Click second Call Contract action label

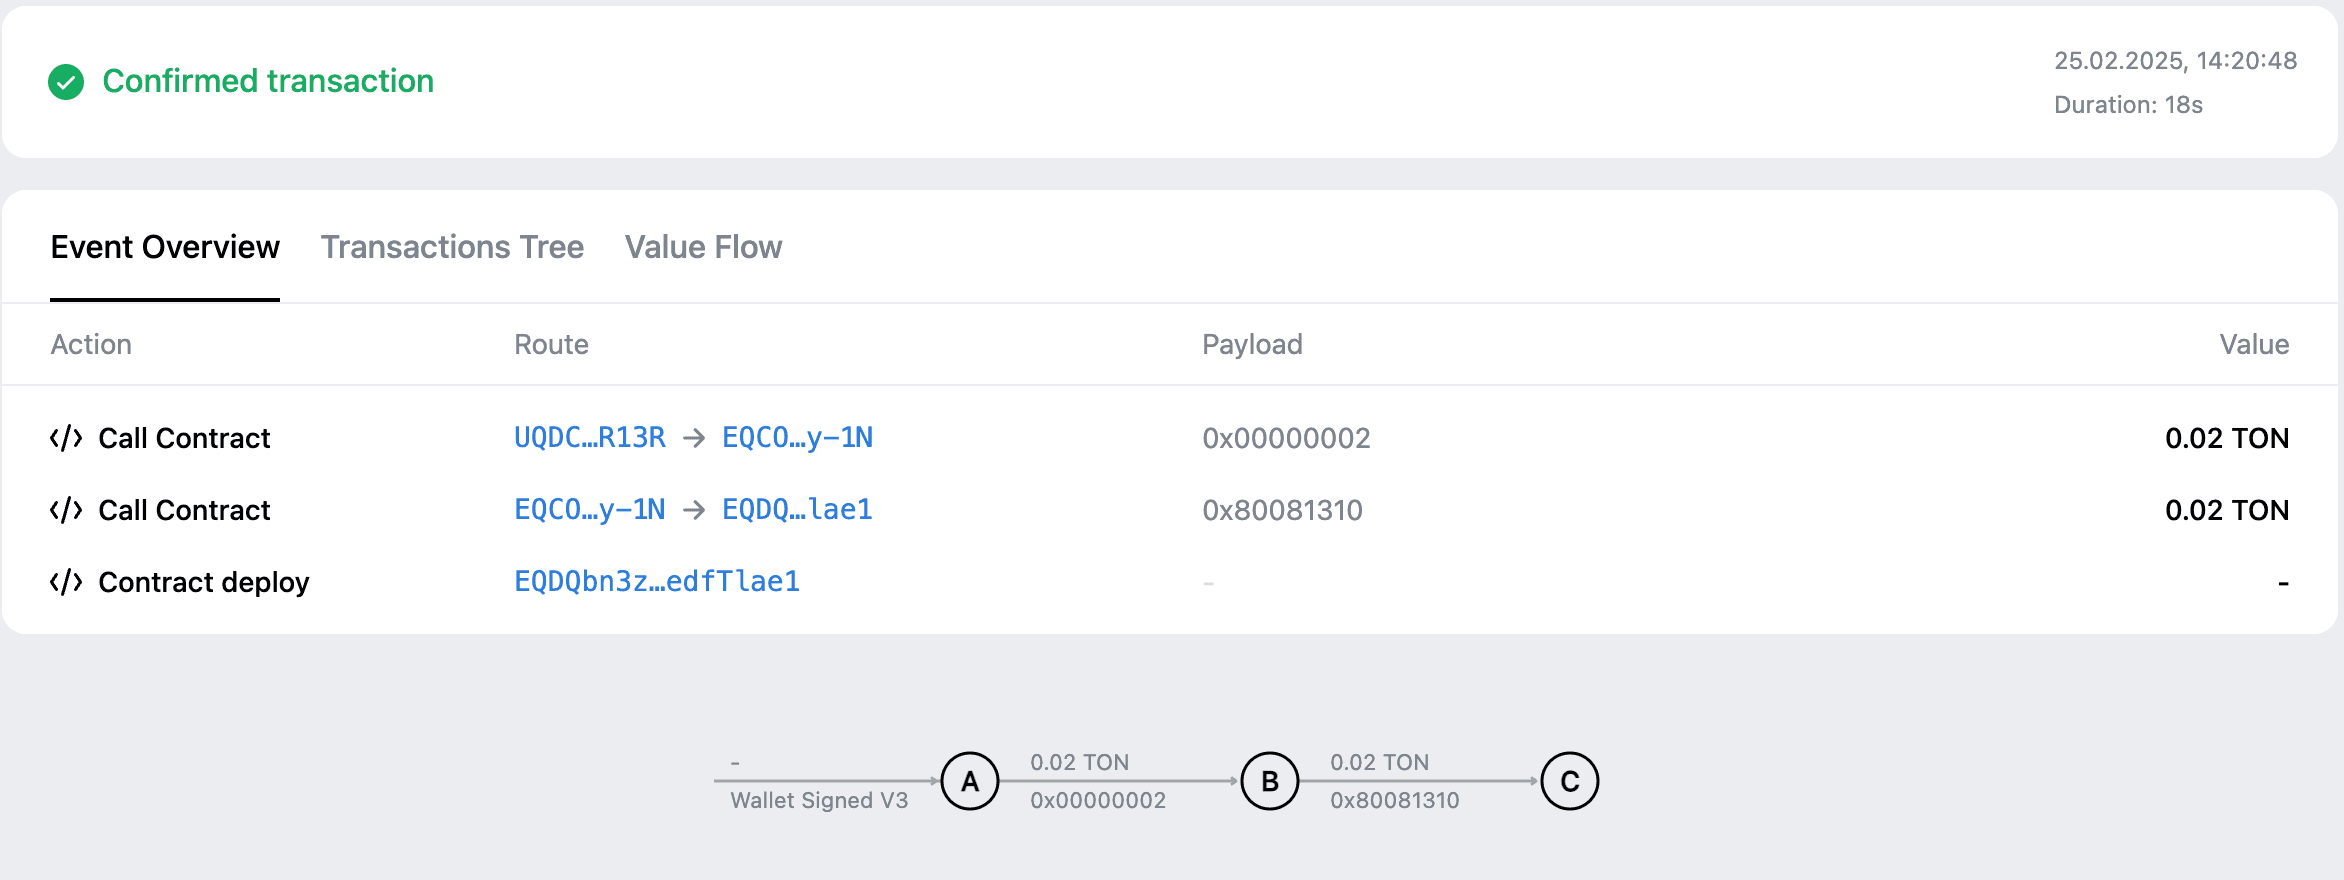pyautogui.click(x=184, y=510)
